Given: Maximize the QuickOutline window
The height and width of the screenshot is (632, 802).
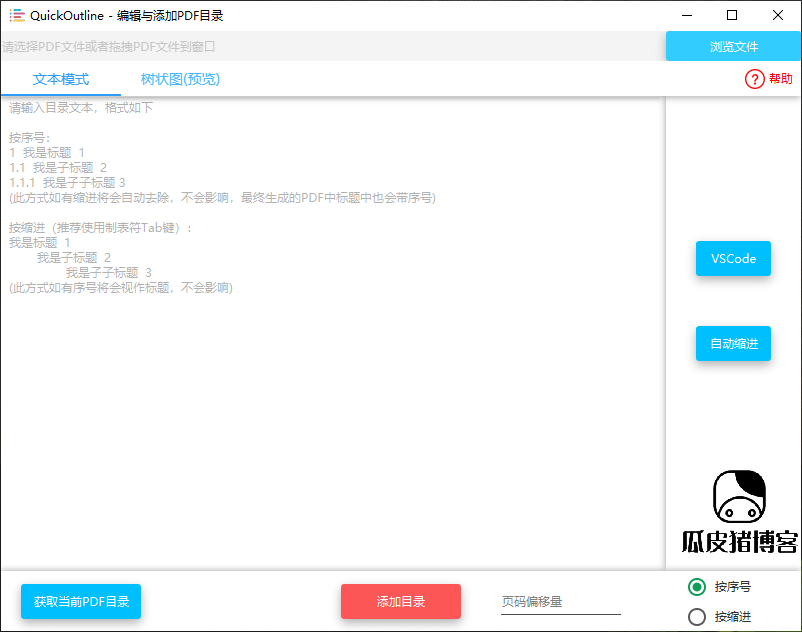Looking at the screenshot, I should pyautogui.click(x=732, y=15).
